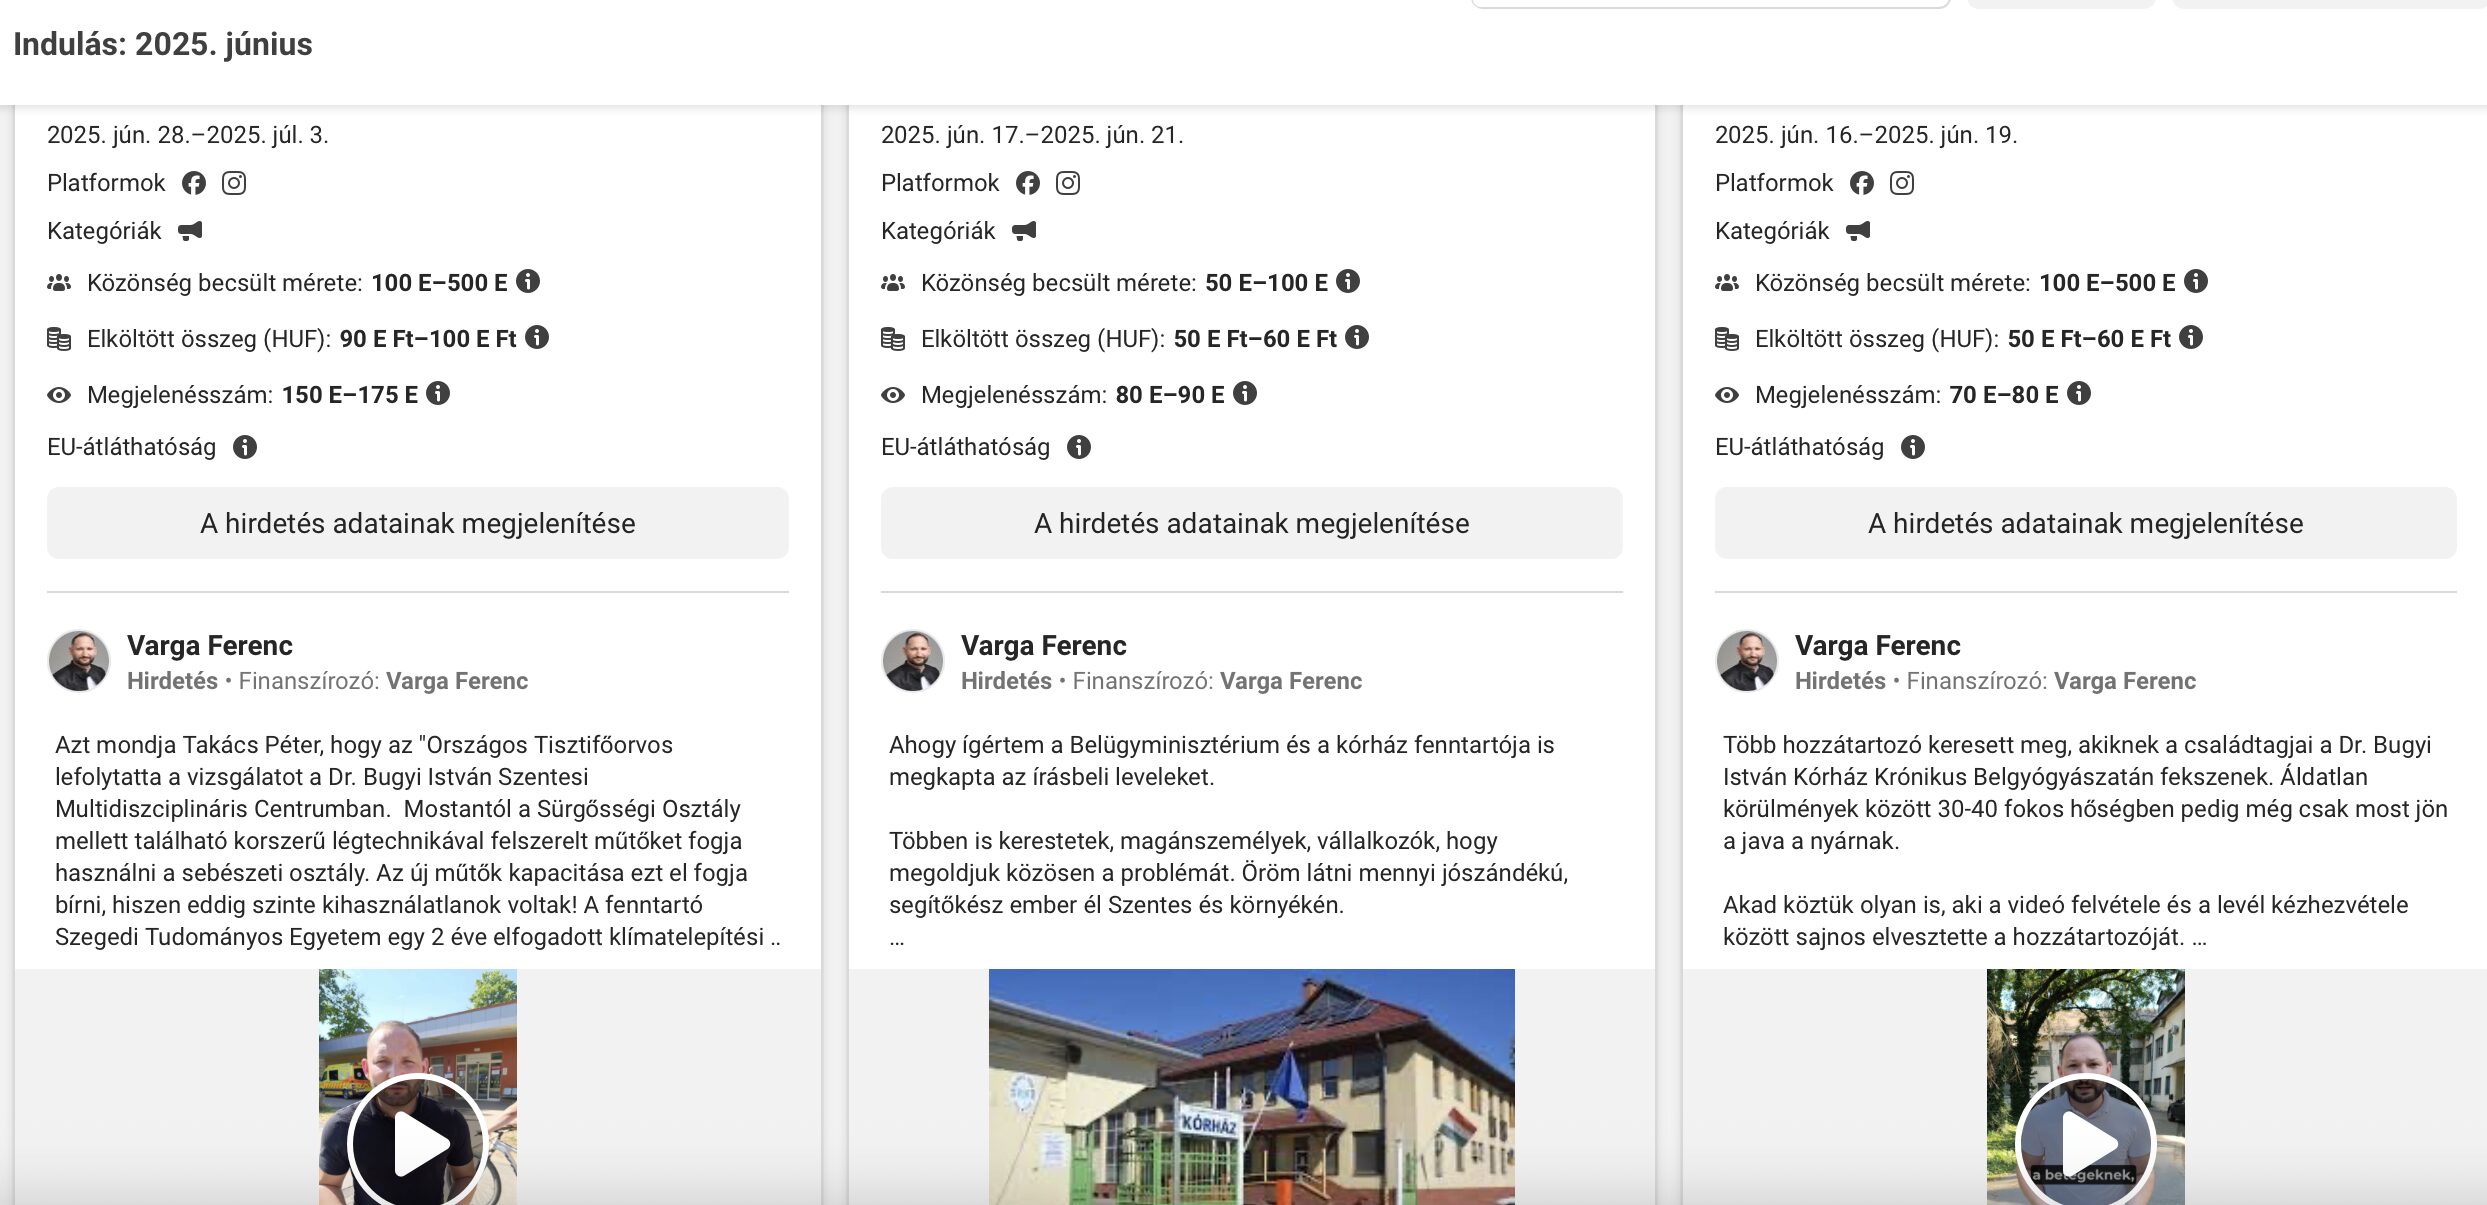Open the Kórház building image in Jun 17 ad
Image resolution: width=2487 pixels, height=1205 pixels.
coord(1252,1087)
